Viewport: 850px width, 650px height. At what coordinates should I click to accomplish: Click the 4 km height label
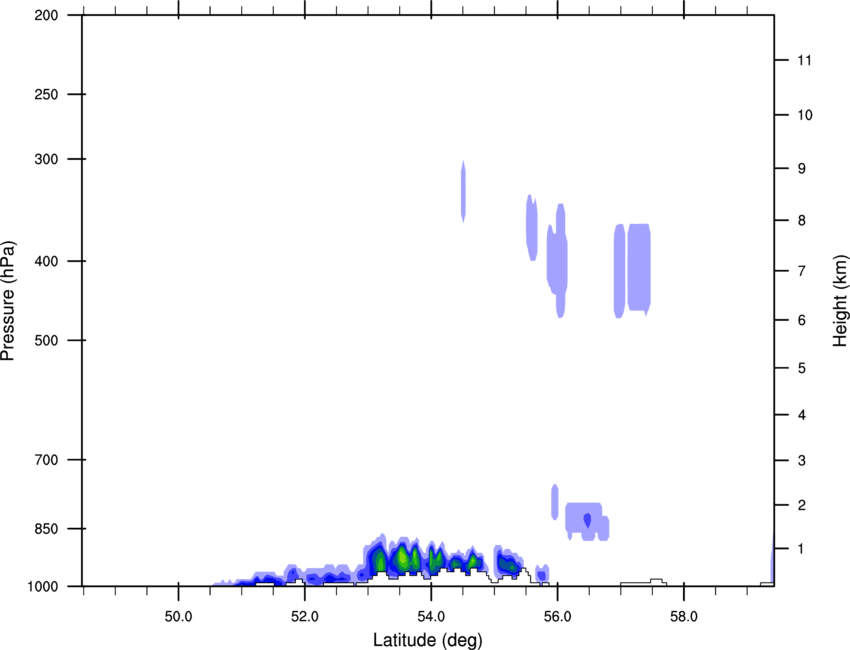coord(802,415)
